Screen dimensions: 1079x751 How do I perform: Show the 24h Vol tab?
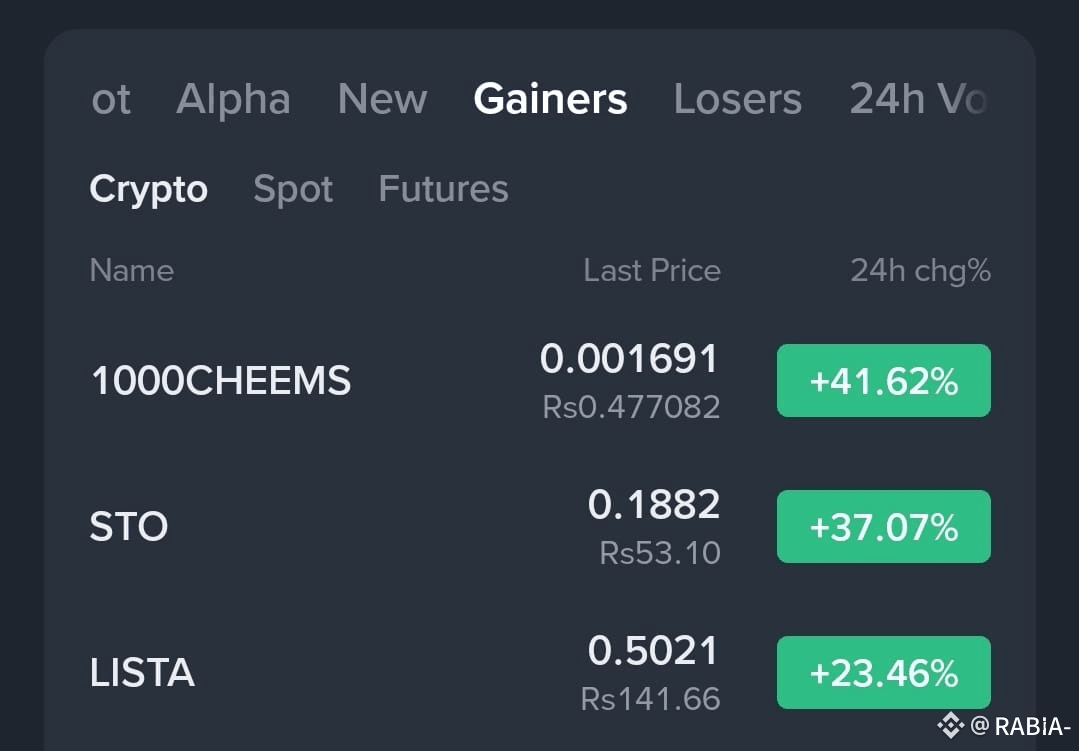tap(919, 99)
